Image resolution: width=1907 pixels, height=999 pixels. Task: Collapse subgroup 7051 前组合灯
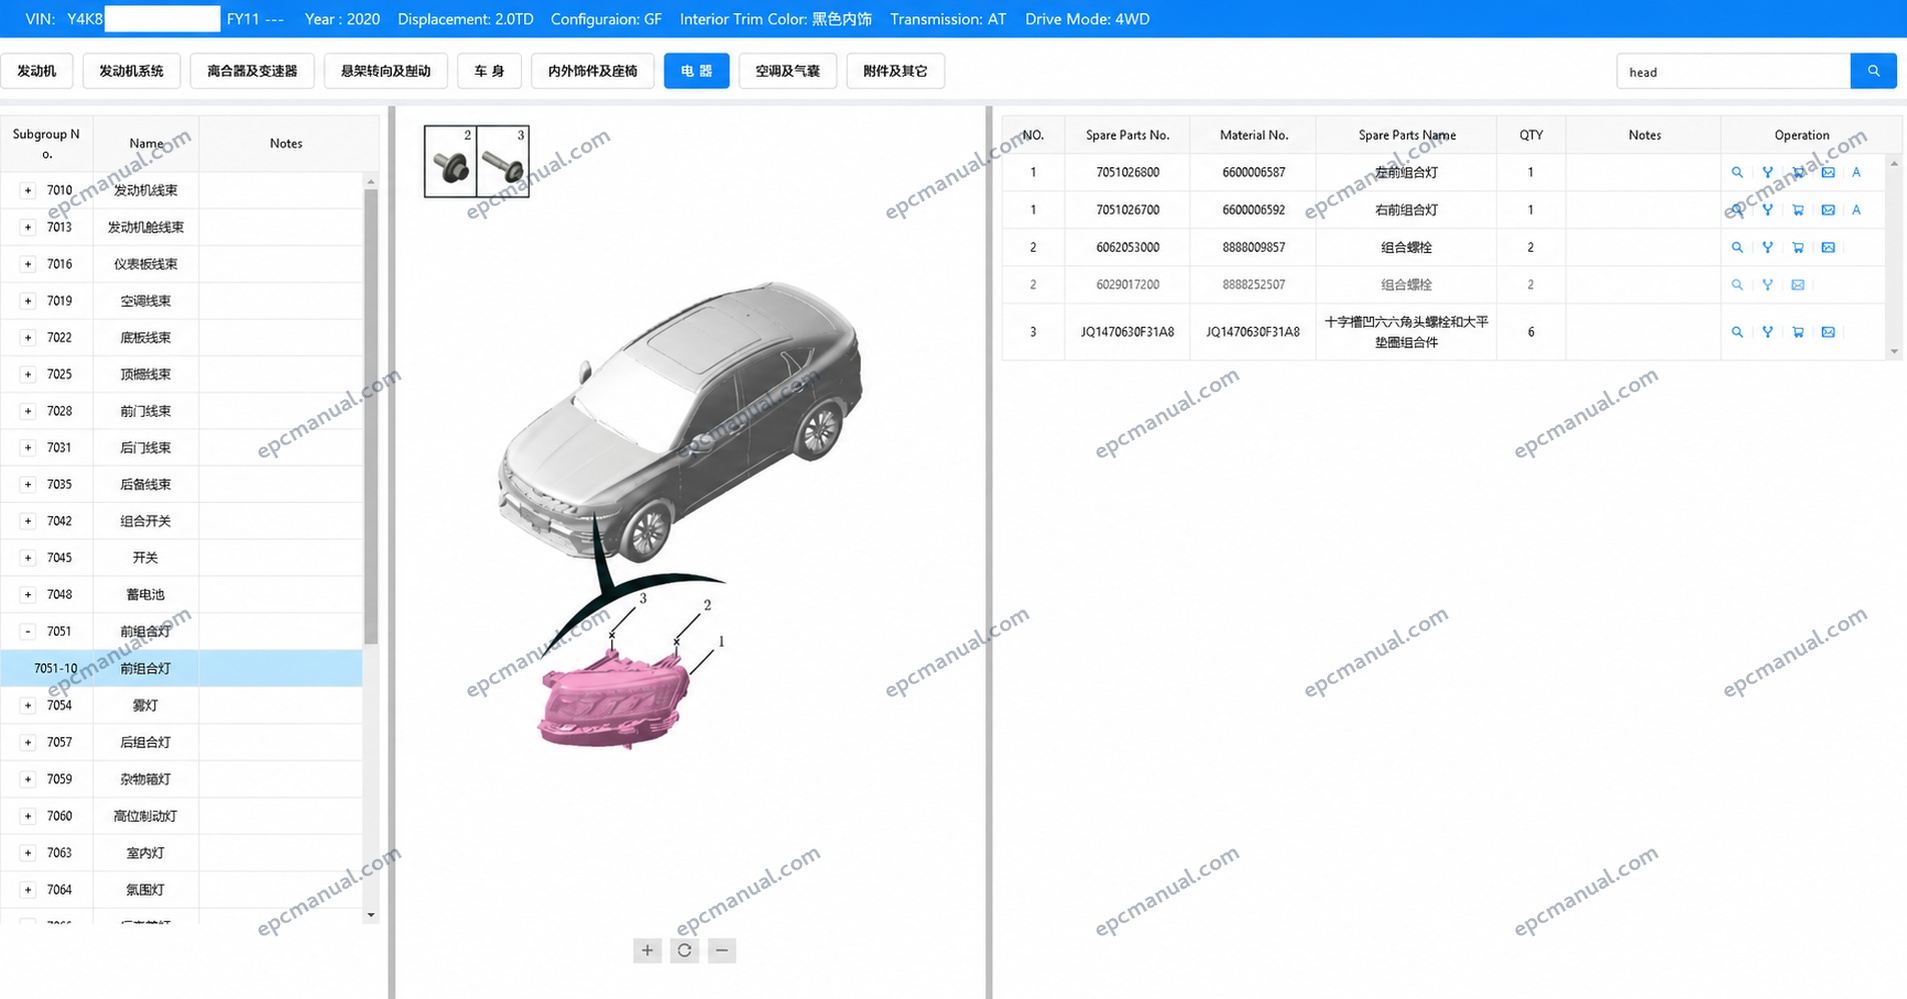[28, 631]
